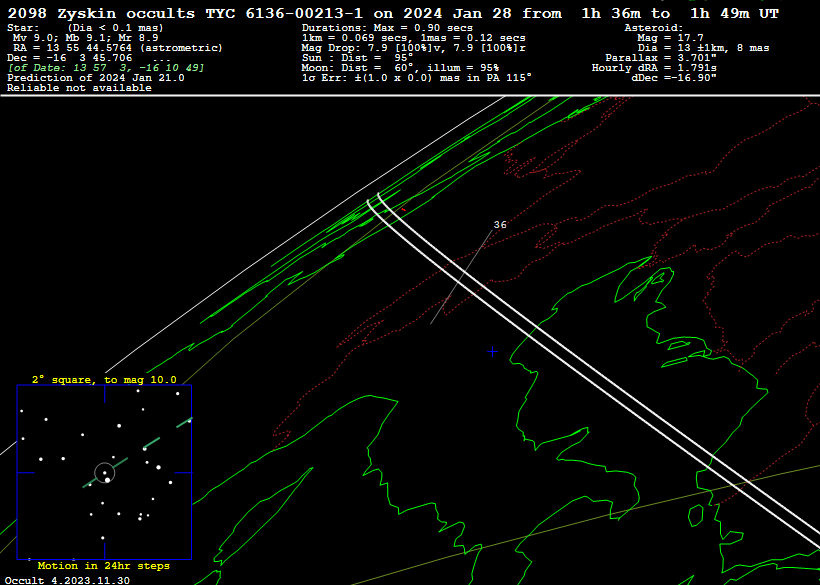Click asteroid 'Mag = 17.7' value
The height and width of the screenshot is (585, 820).
point(670,38)
